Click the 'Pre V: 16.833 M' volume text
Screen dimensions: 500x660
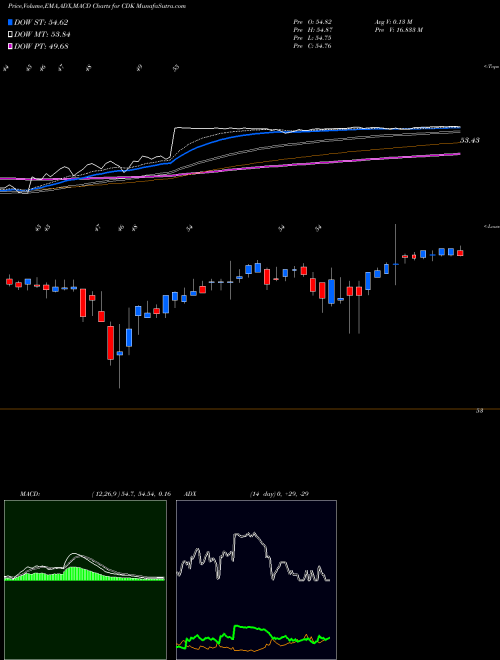[398, 30]
